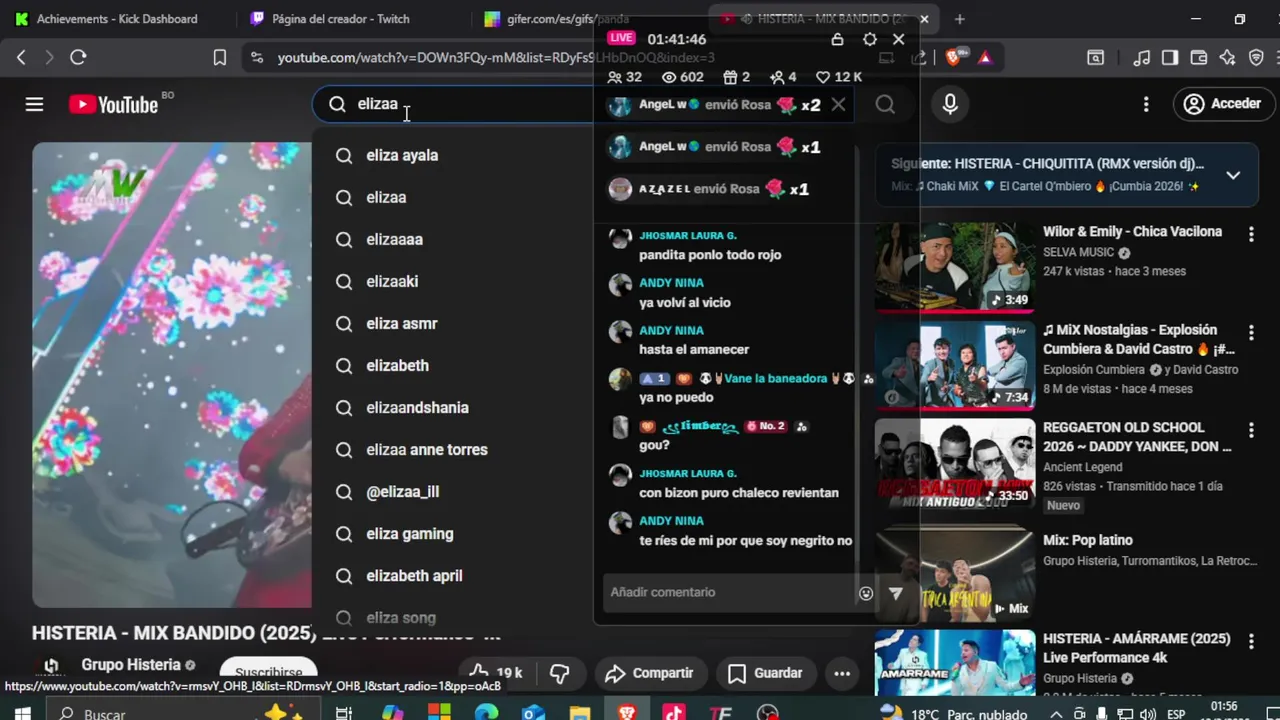This screenshot has height=720, width=1280.
Task: Bookmark this page in the address bar
Action: click(x=220, y=58)
